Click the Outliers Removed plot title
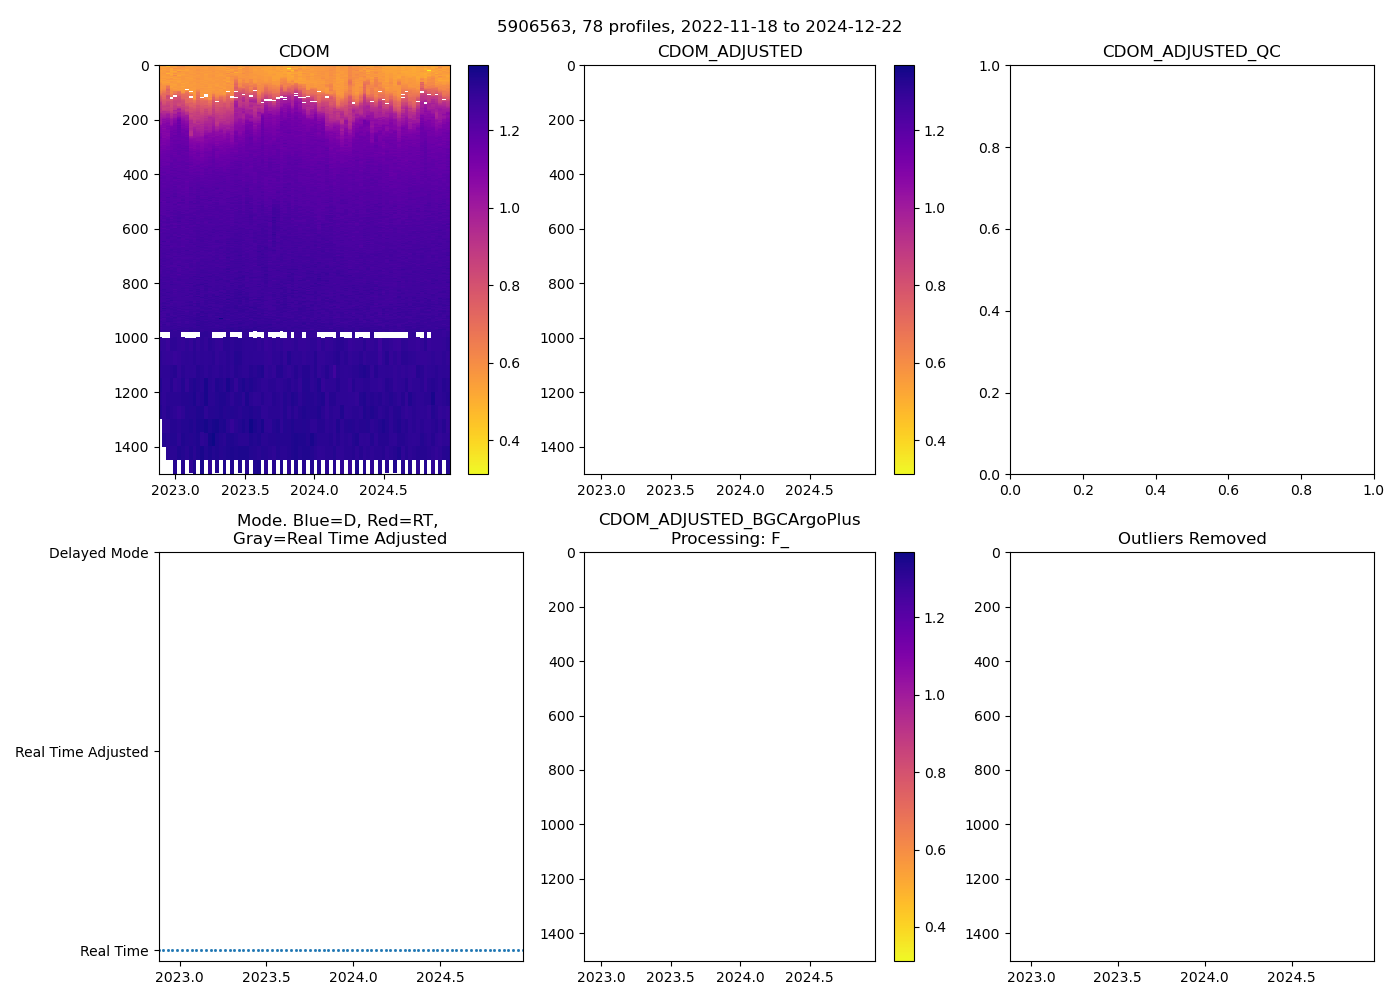 (x=1191, y=538)
